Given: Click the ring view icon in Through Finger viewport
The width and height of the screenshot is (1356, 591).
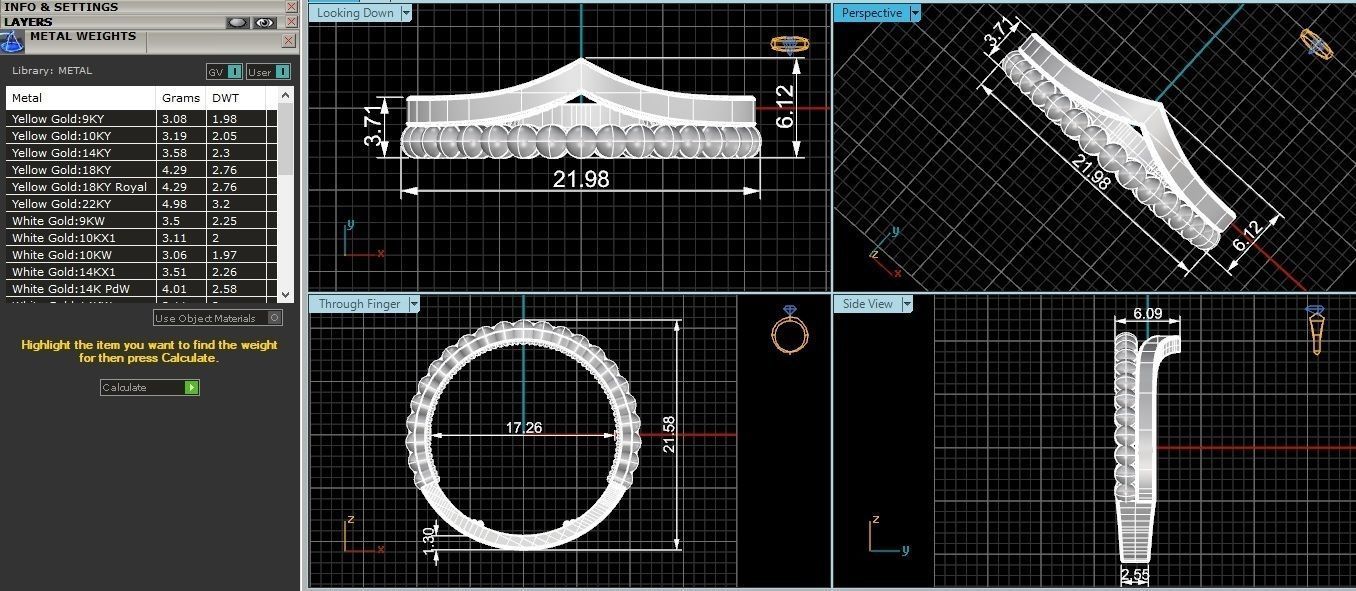Looking at the screenshot, I should pos(789,329).
